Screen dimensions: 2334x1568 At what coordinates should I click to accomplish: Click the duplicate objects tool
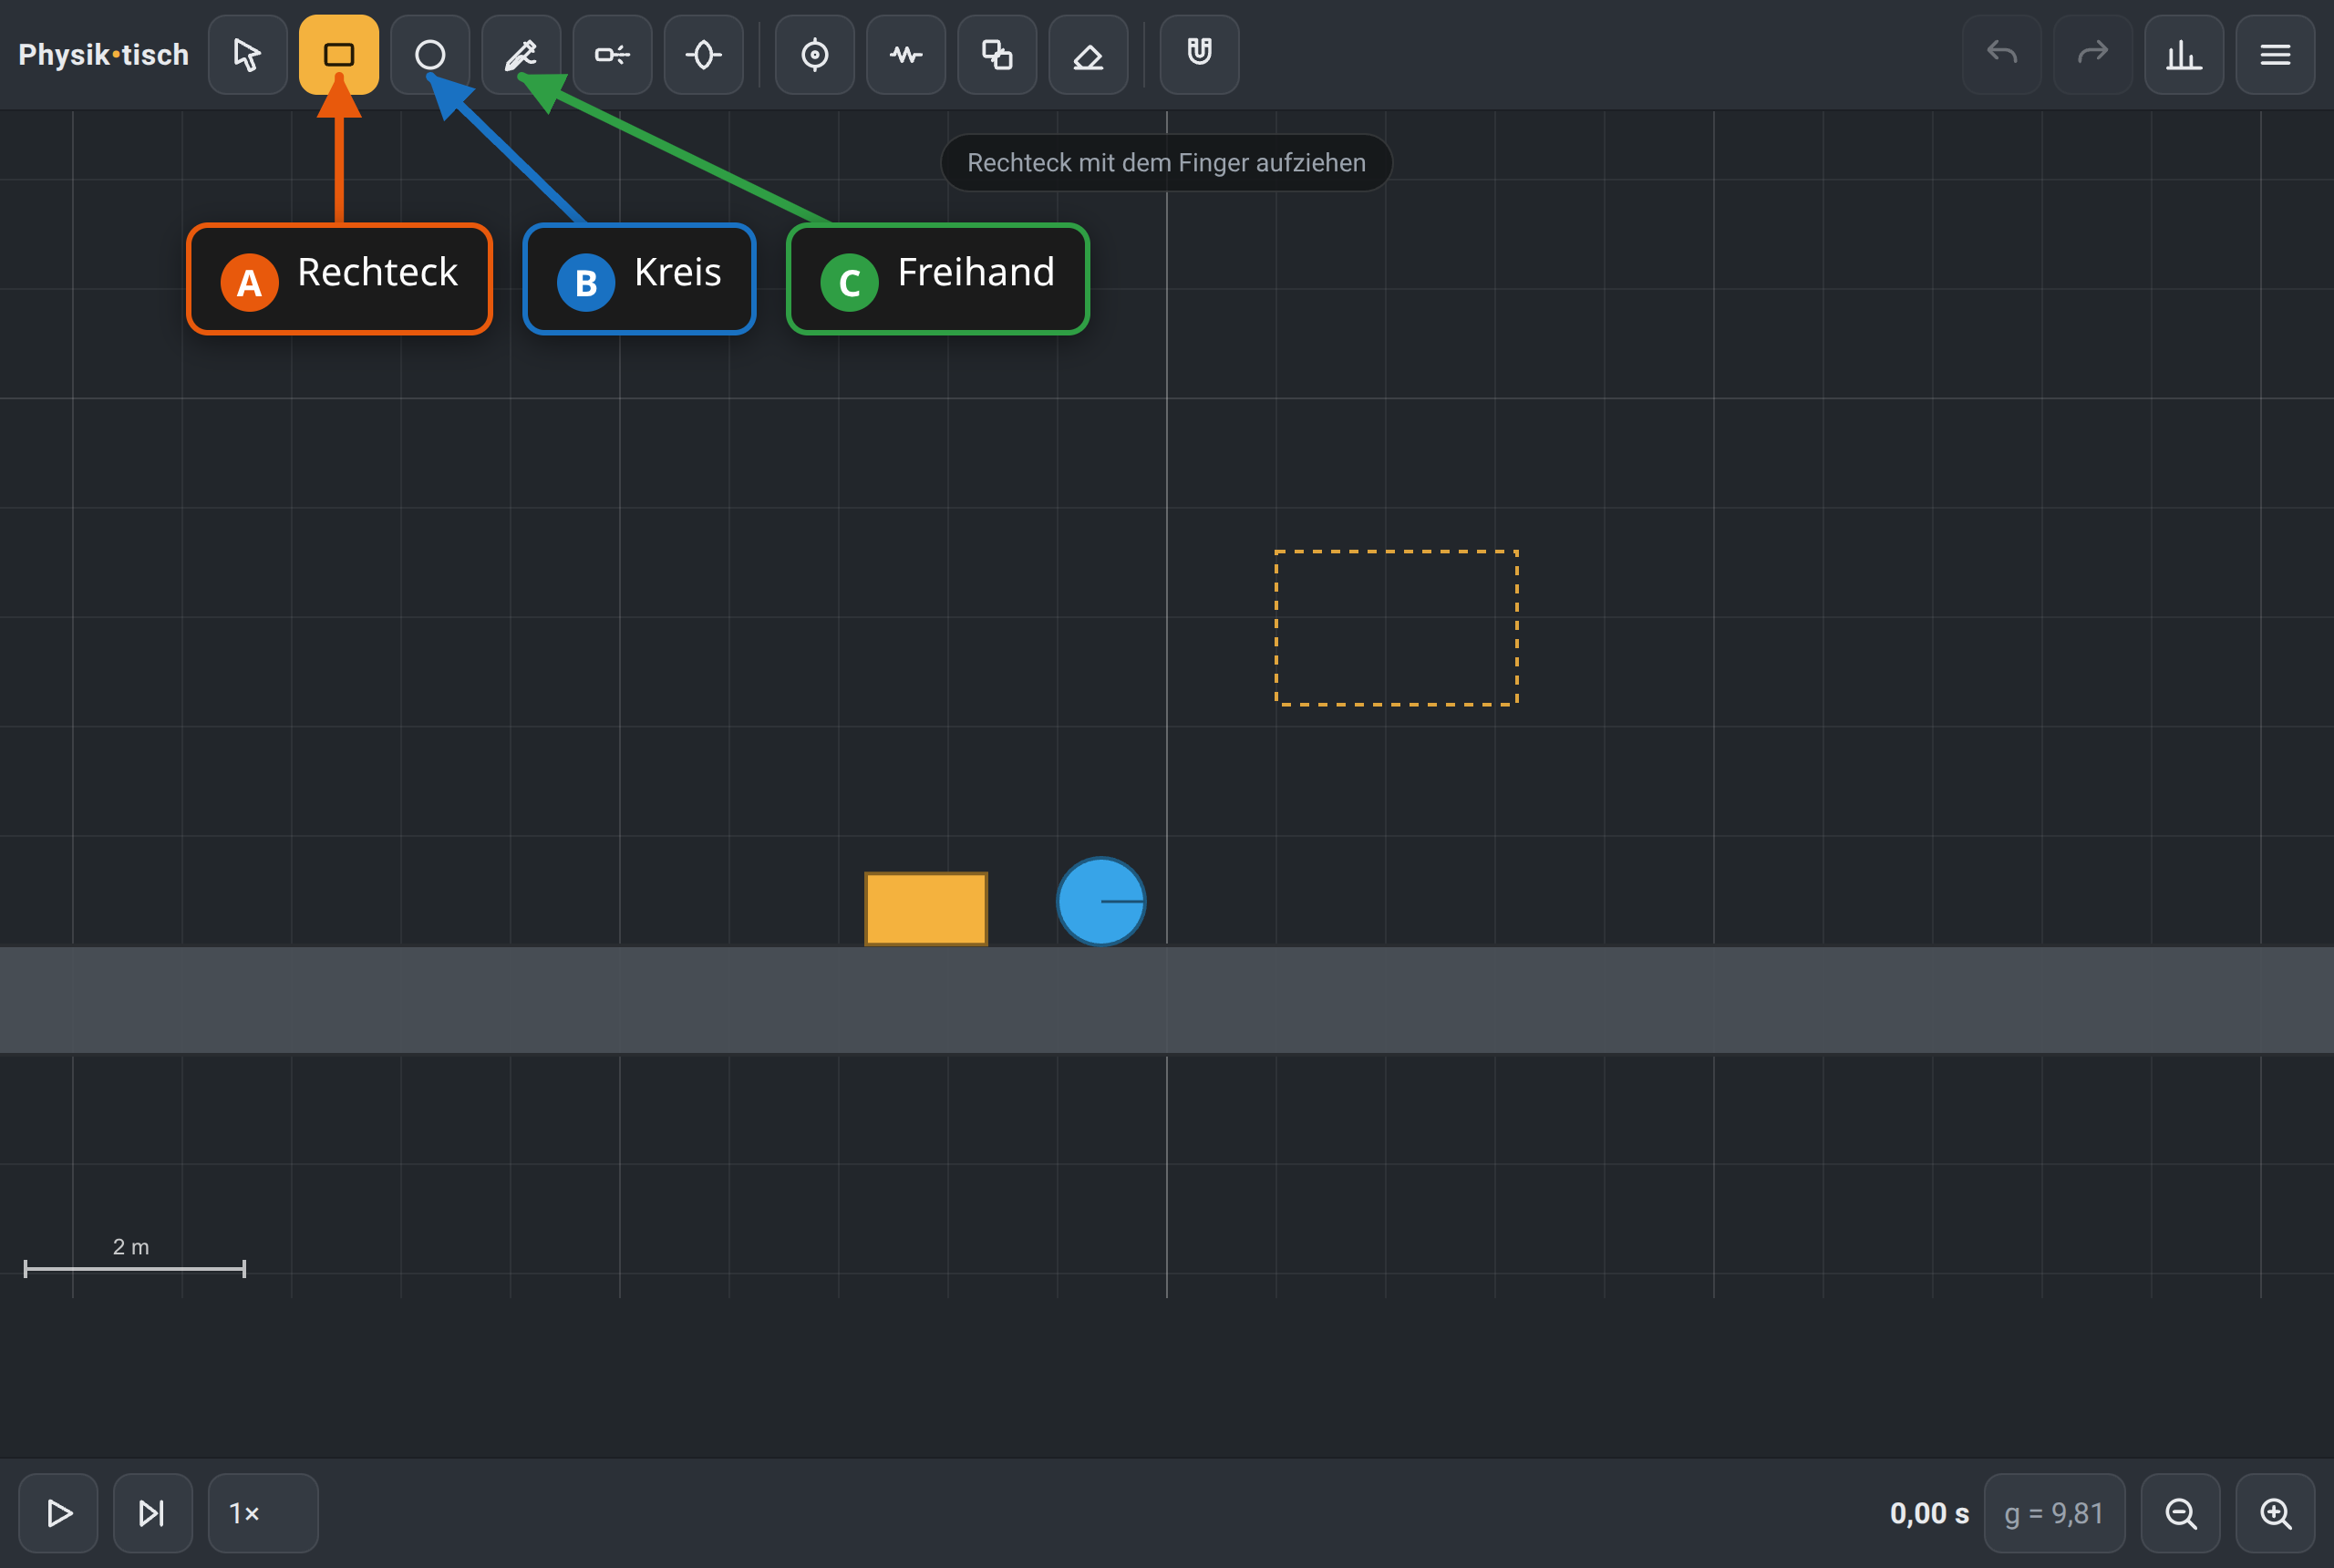tap(997, 55)
